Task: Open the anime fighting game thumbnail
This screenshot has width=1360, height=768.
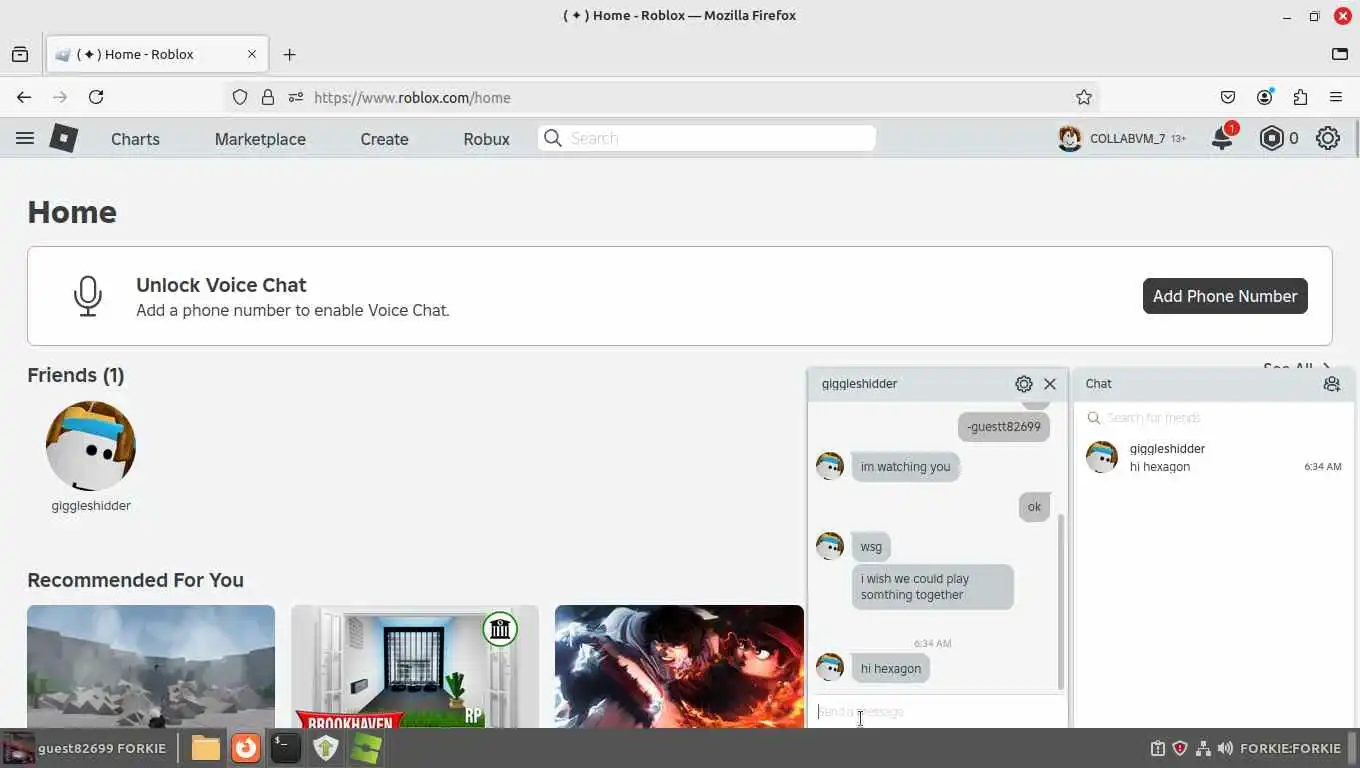Action: point(679,666)
